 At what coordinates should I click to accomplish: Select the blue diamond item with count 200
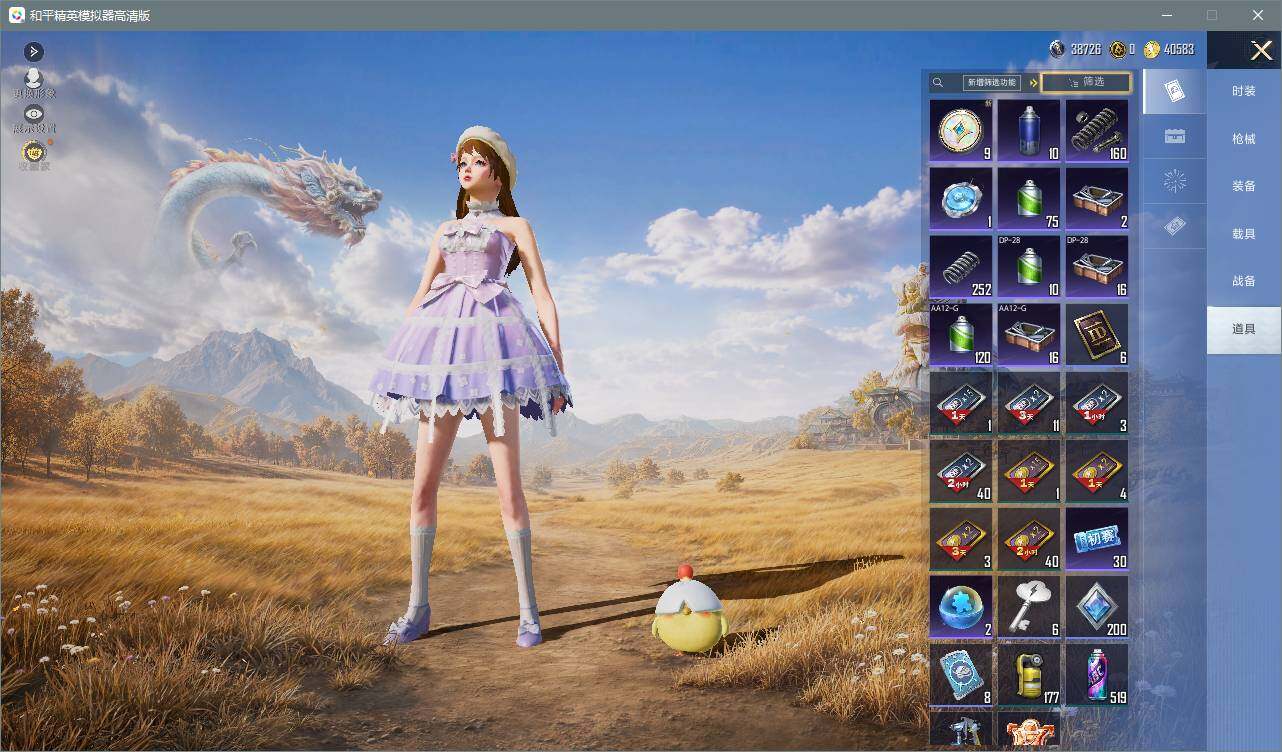(x=1097, y=607)
